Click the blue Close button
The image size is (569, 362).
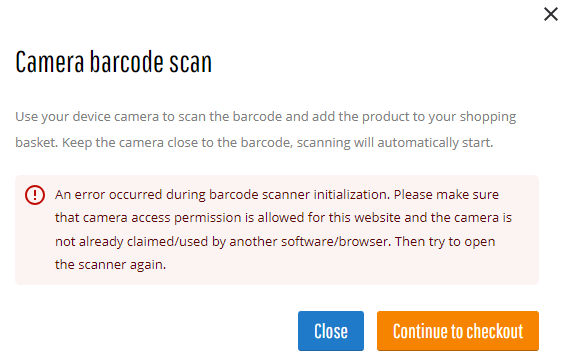[x=331, y=331]
